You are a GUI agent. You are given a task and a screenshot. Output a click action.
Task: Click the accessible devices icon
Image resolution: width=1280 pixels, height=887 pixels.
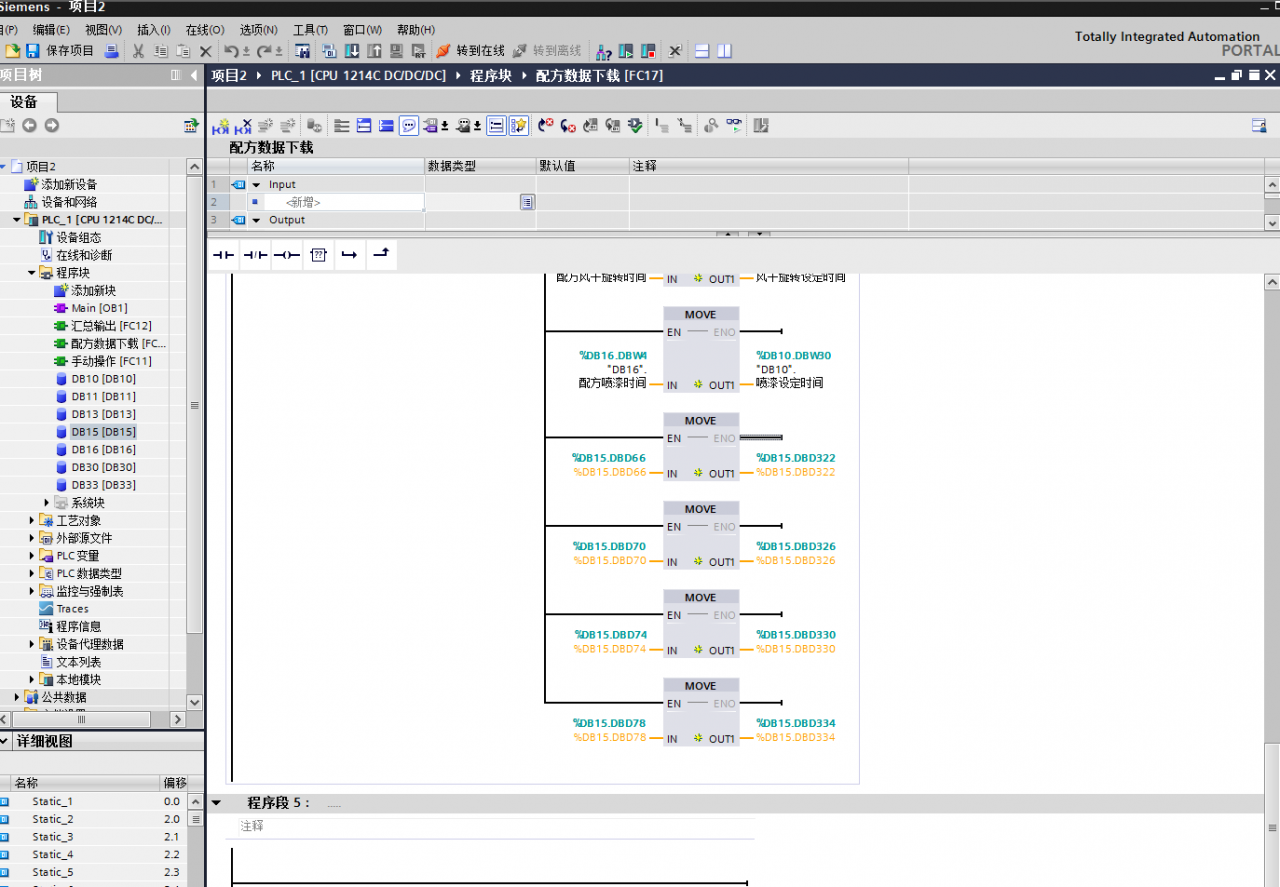[x=604, y=51]
